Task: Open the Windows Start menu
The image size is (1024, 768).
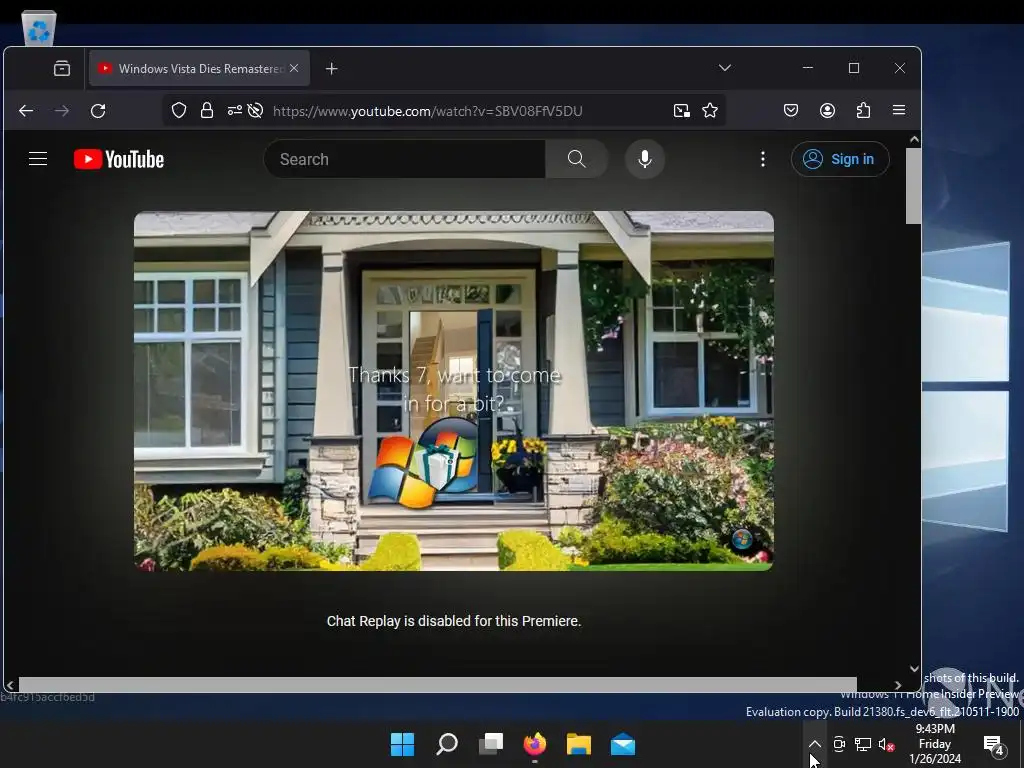Action: [402, 744]
